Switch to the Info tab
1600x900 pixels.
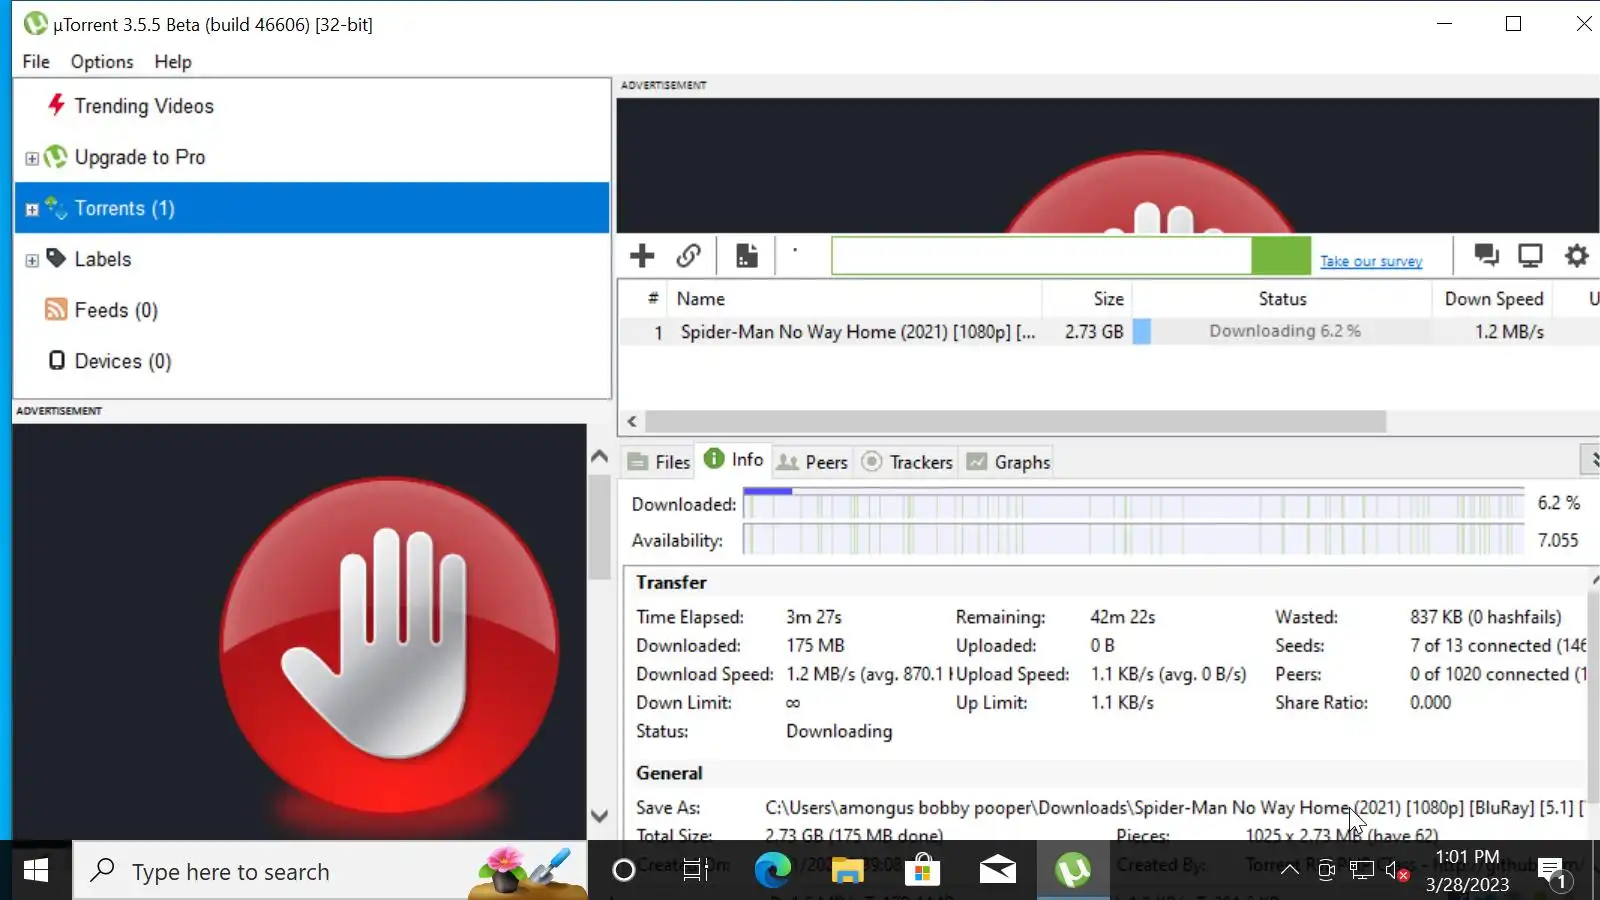(734, 459)
